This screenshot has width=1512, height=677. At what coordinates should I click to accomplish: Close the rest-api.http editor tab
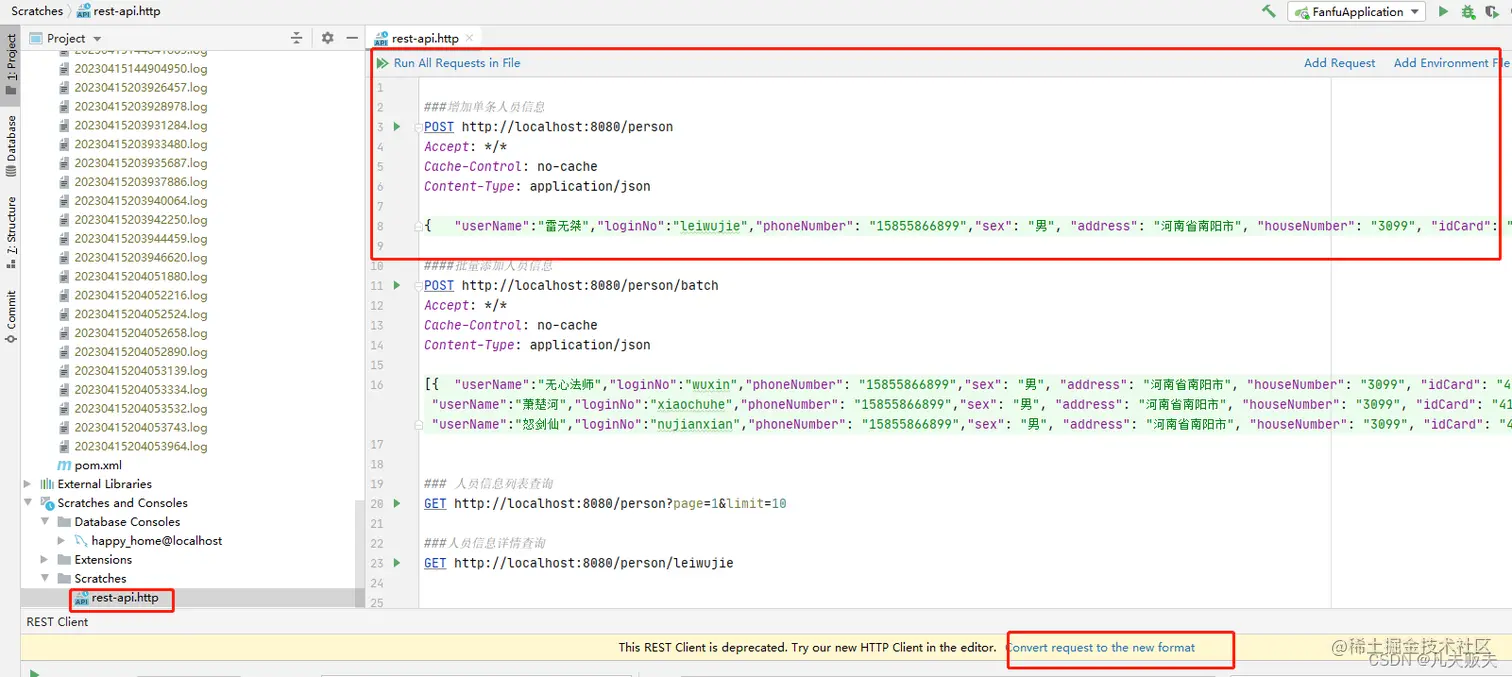click(x=471, y=38)
